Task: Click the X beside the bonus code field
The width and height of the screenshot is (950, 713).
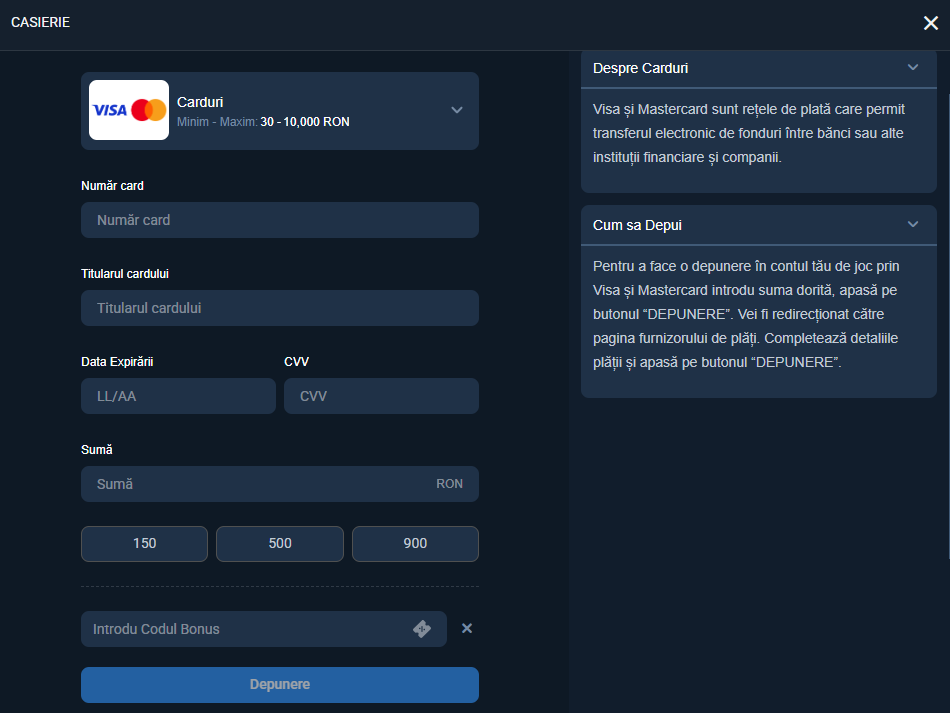Action: (466, 628)
